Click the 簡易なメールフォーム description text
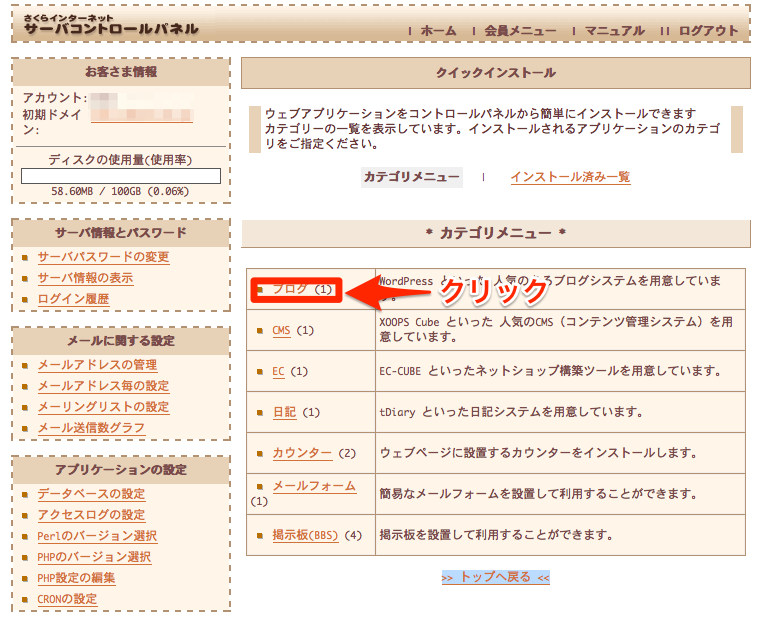 pos(538,494)
